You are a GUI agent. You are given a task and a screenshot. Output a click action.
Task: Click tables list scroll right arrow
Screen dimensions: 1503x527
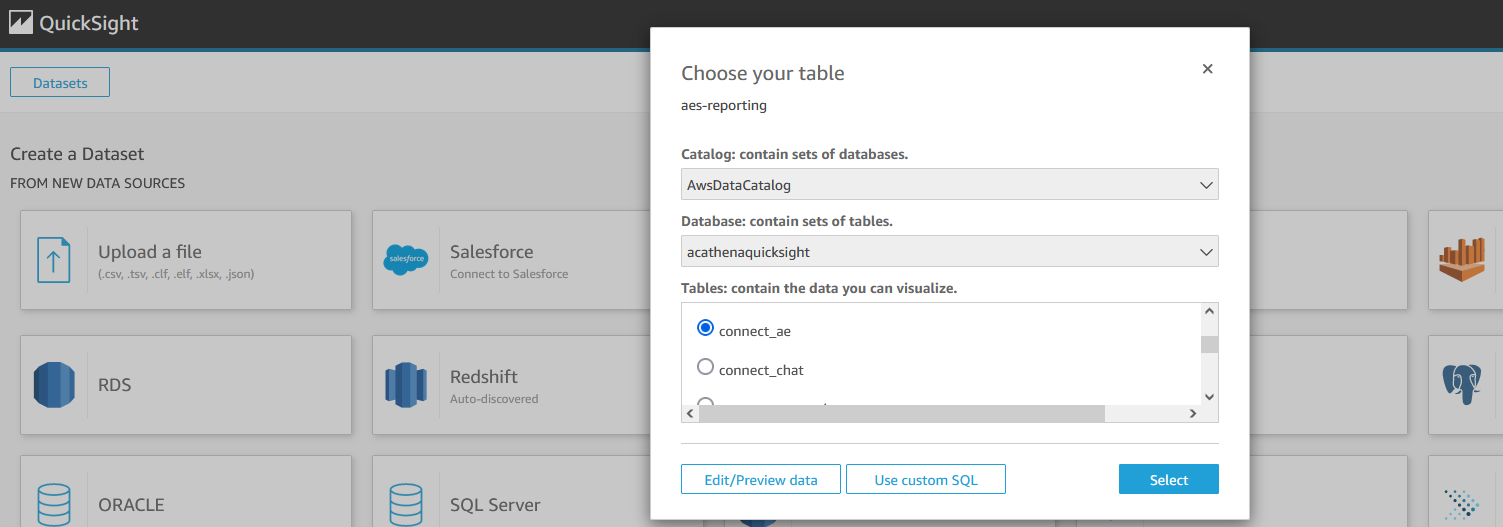(1192, 414)
